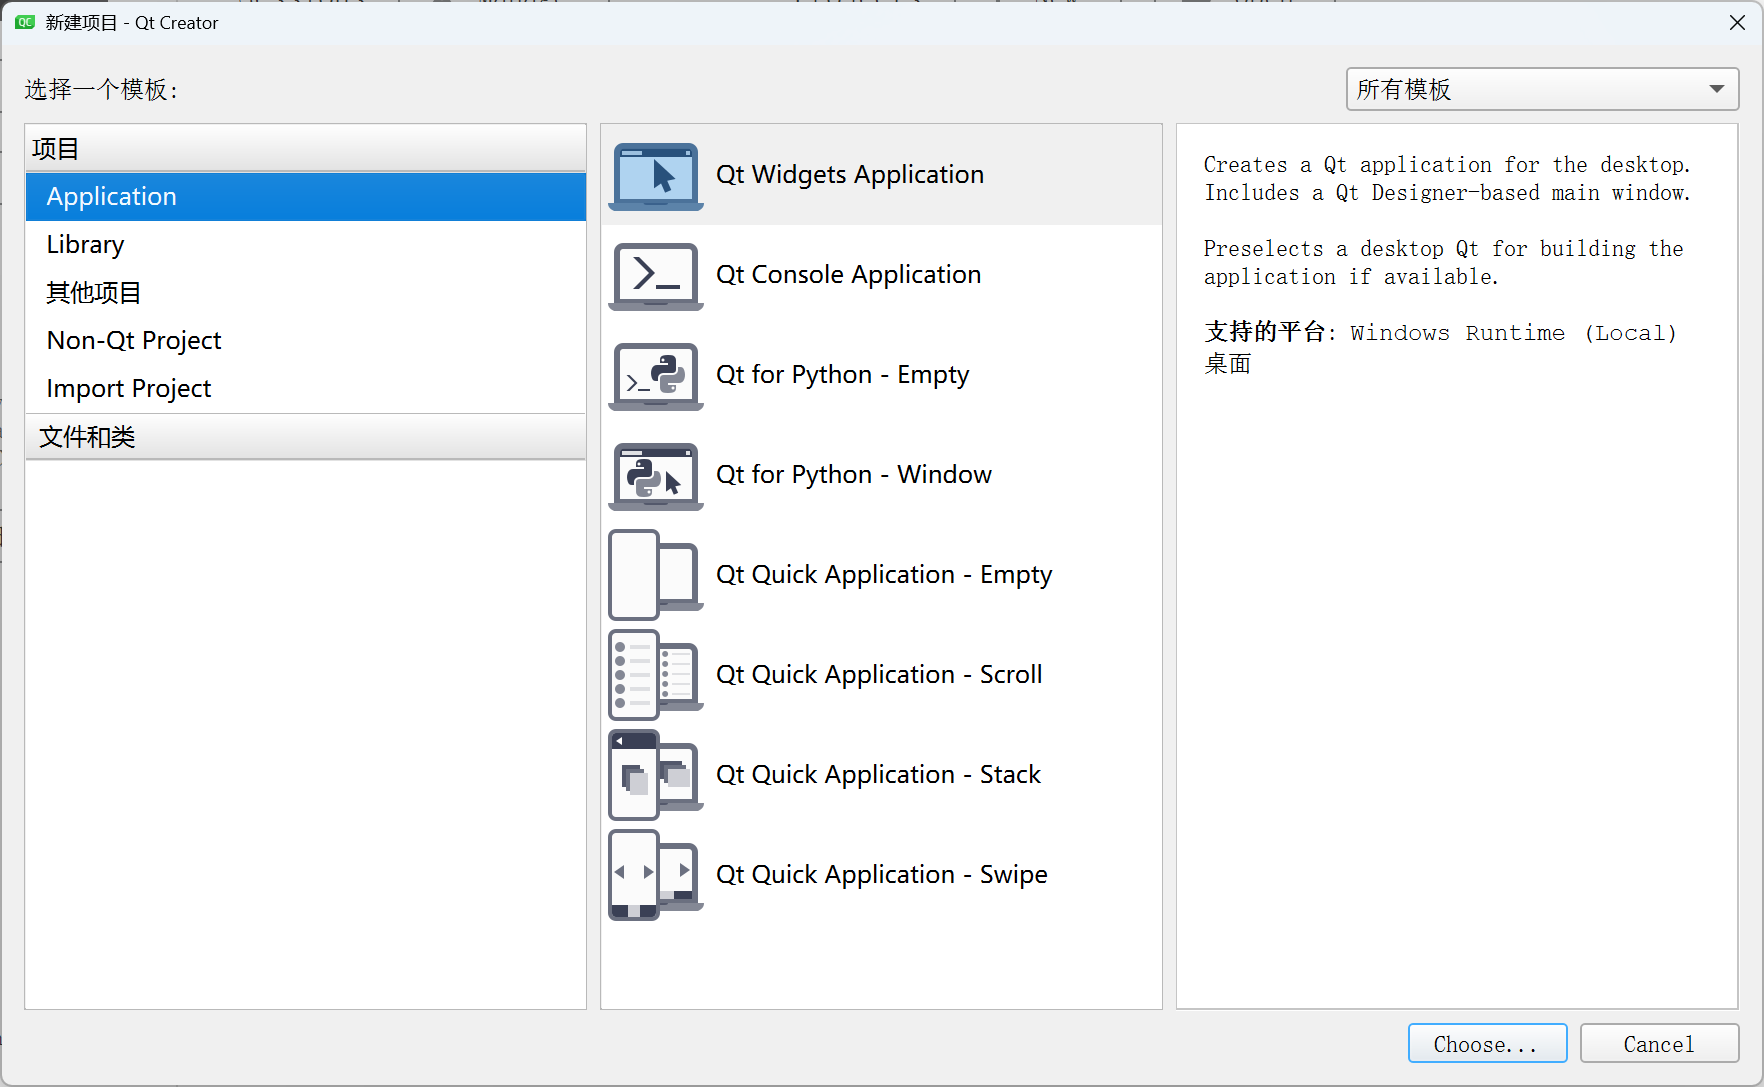Click the template description text

[1447, 220]
